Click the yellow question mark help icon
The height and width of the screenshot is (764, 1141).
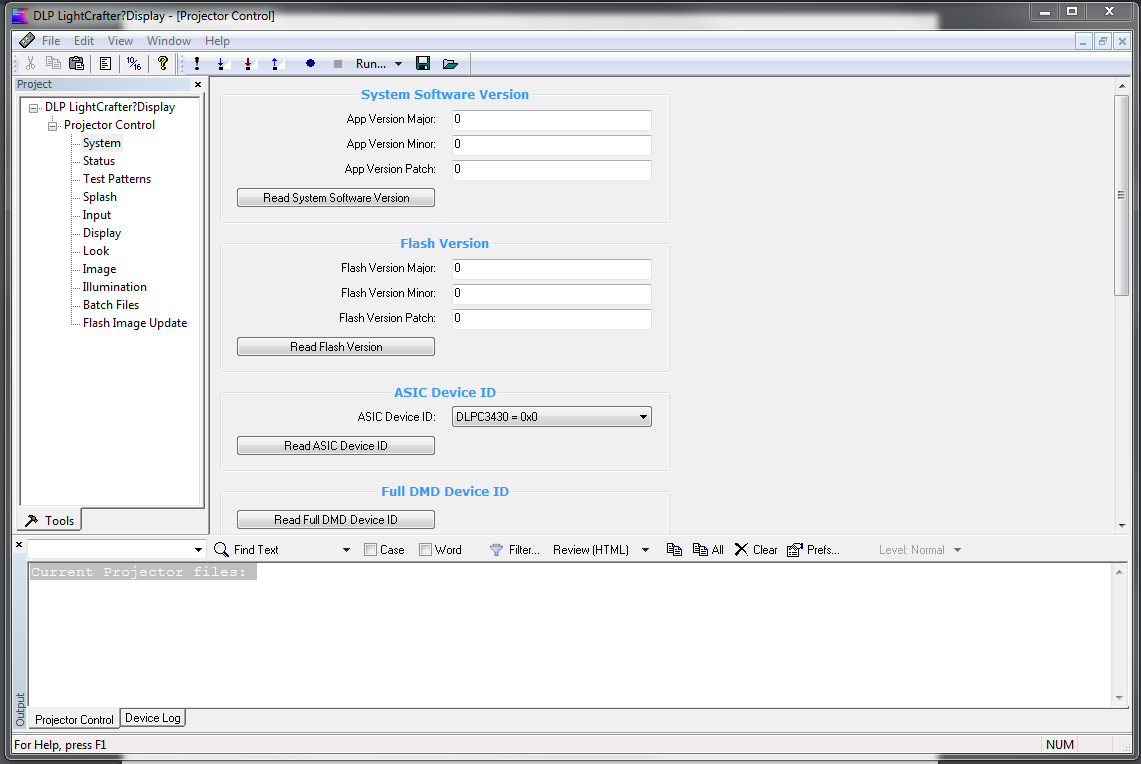pyautogui.click(x=162, y=64)
